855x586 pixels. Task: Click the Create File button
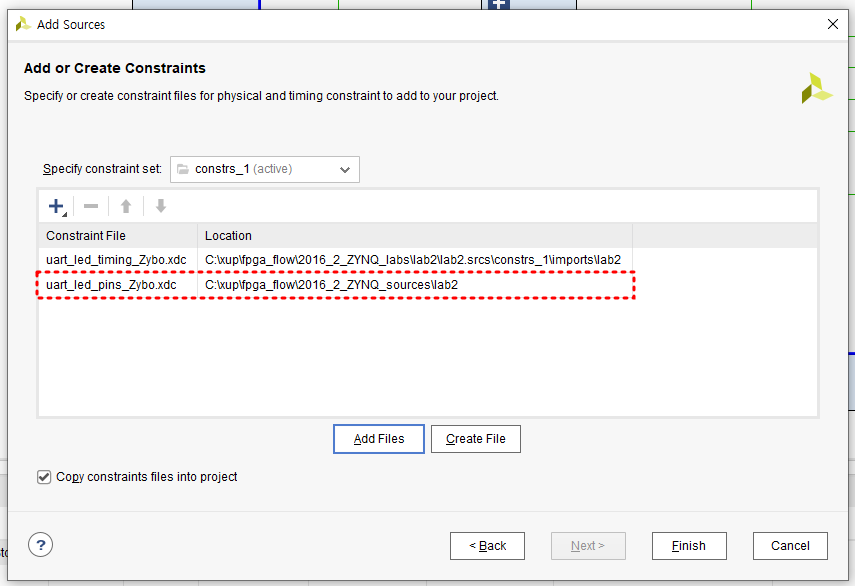[x=475, y=439]
